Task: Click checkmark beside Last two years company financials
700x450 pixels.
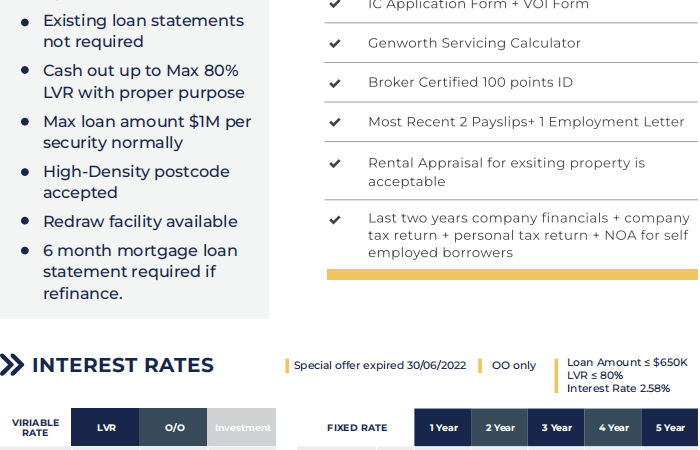Action: (x=335, y=220)
